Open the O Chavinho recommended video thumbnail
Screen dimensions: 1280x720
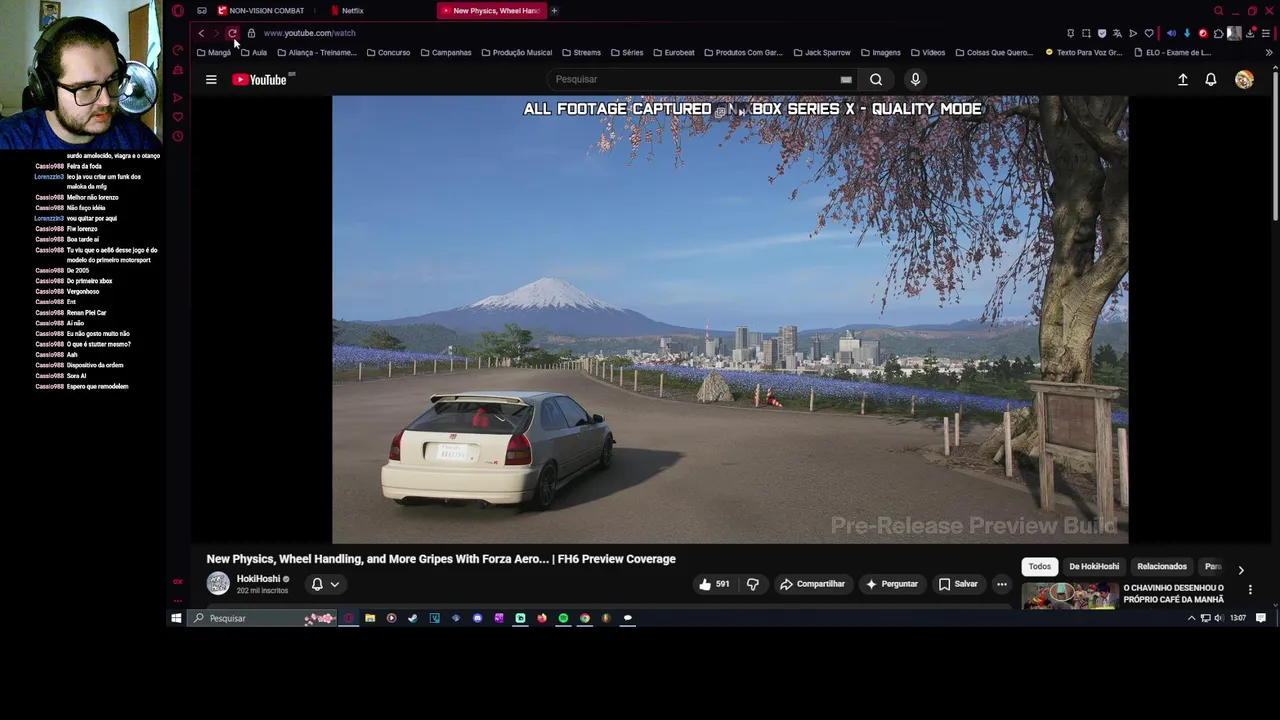point(1070,595)
